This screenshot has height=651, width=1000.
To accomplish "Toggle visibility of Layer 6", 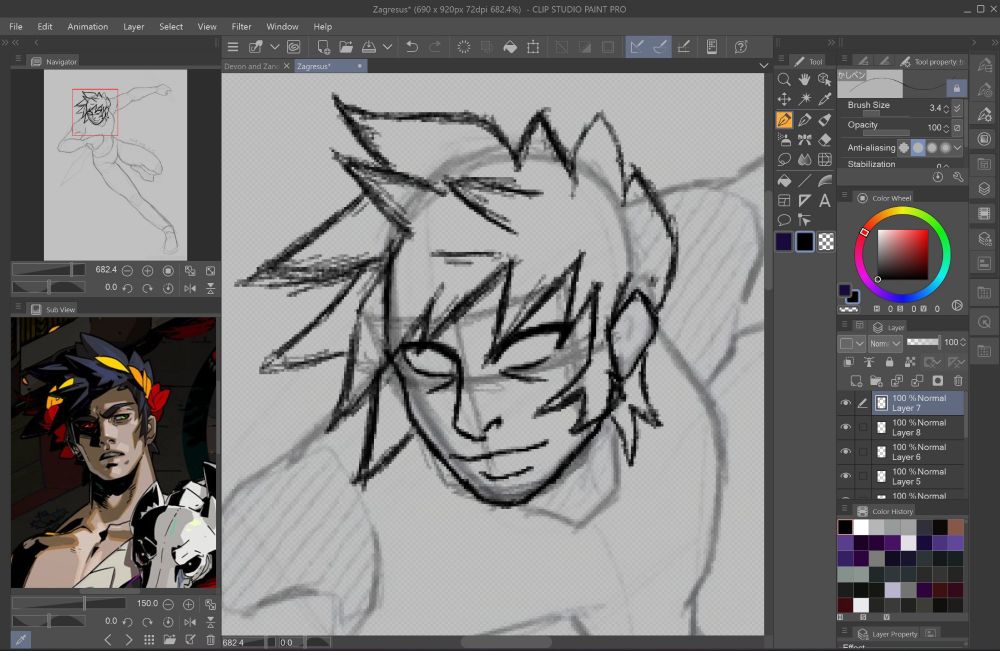I will tap(845, 452).
